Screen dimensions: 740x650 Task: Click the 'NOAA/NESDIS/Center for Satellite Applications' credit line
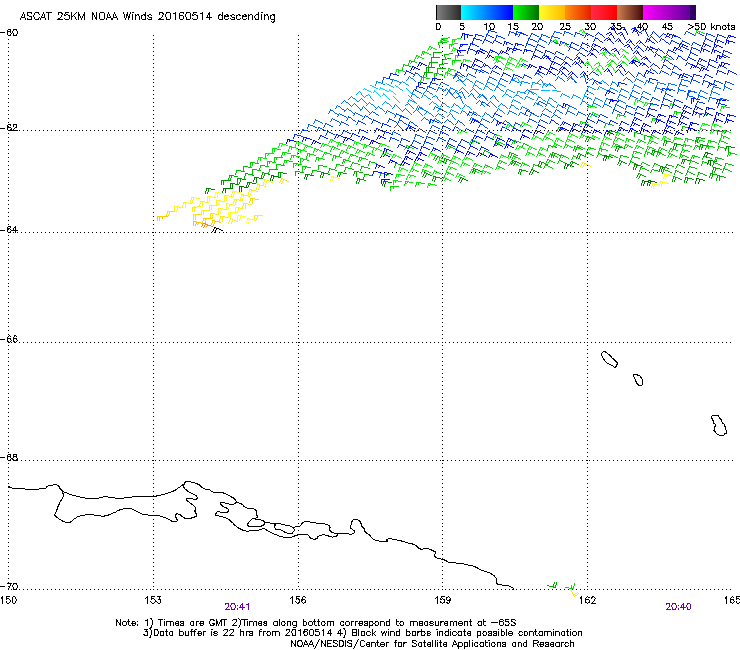tap(432, 644)
